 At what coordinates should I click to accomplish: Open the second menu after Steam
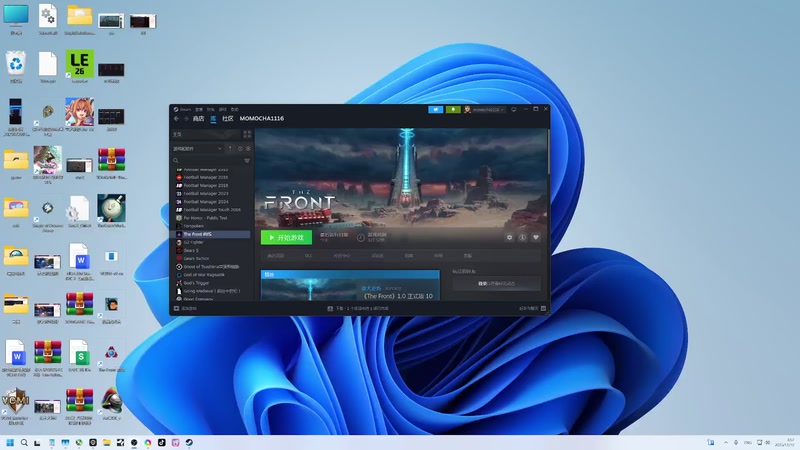pyautogui.click(x=199, y=109)
